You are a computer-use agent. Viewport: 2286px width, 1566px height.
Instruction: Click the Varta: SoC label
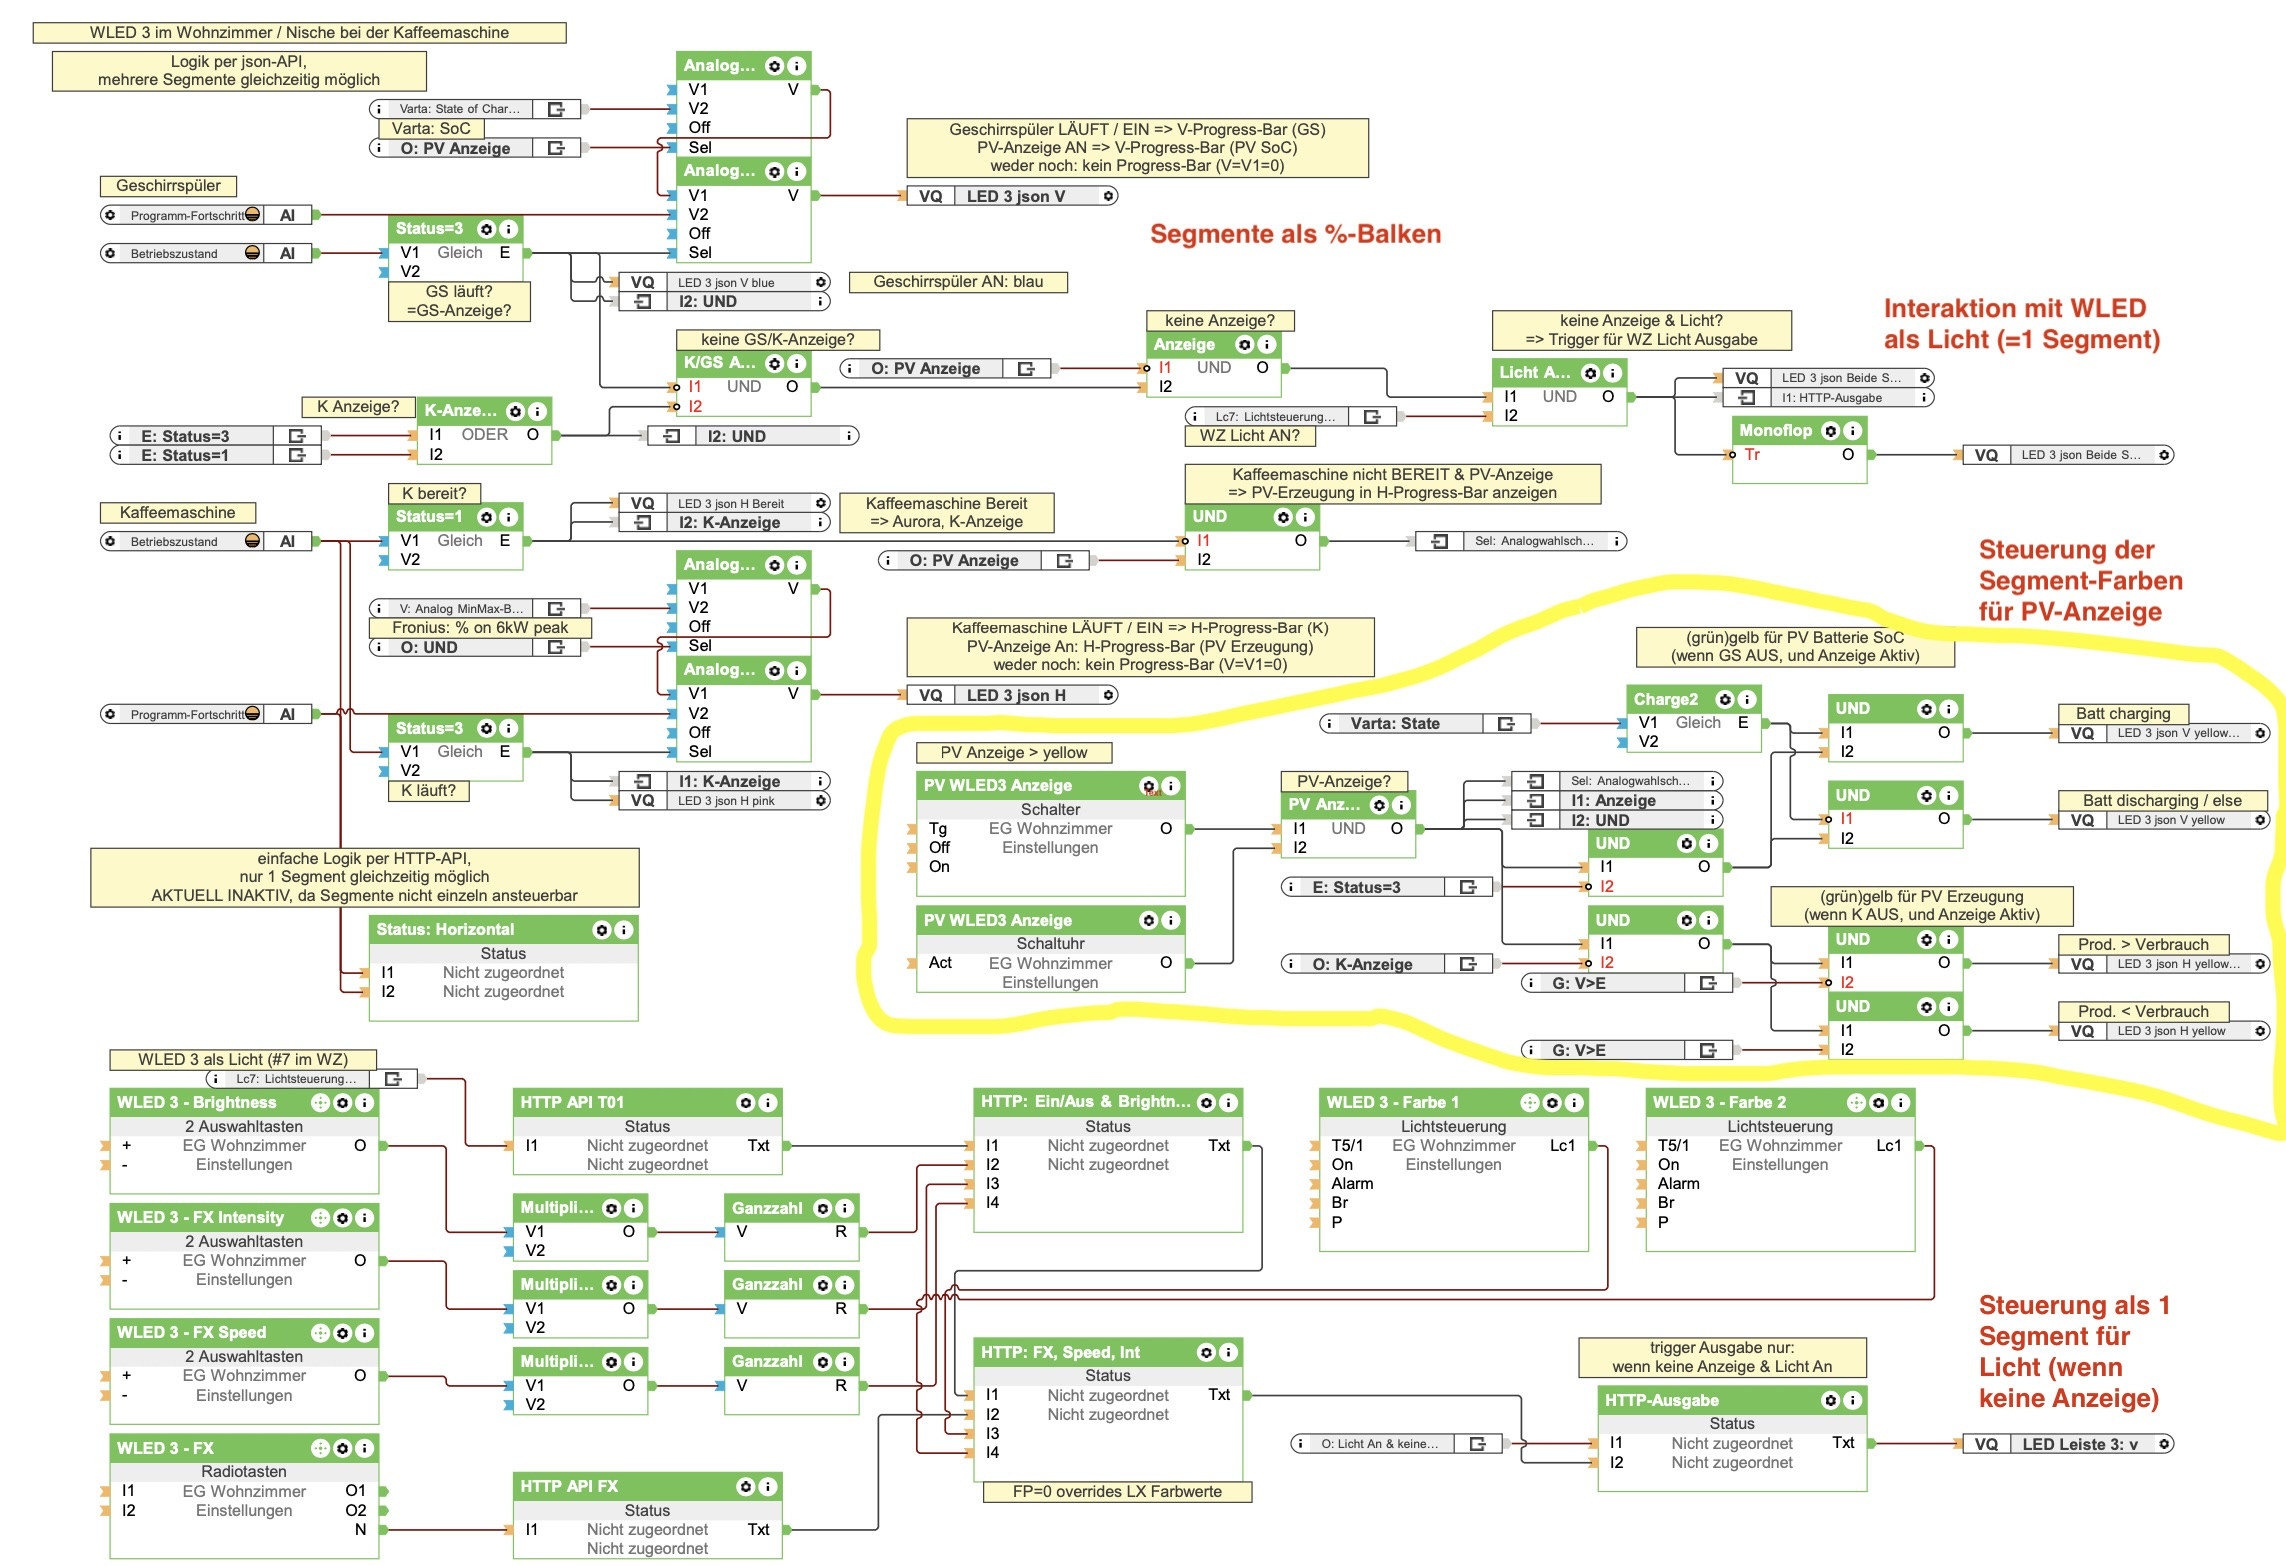431,129
